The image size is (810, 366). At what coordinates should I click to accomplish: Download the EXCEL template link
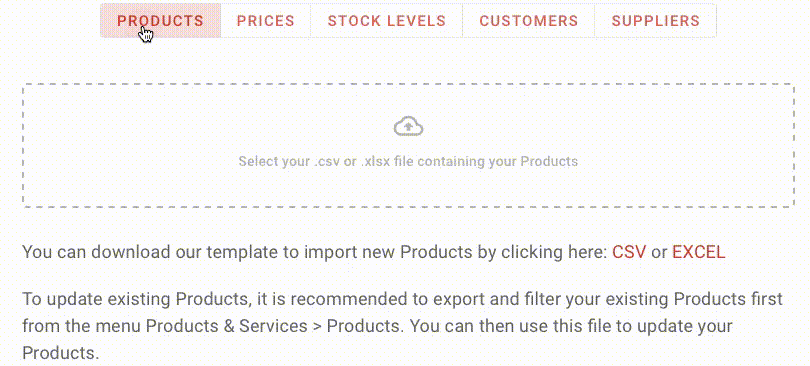click(698, 252)
